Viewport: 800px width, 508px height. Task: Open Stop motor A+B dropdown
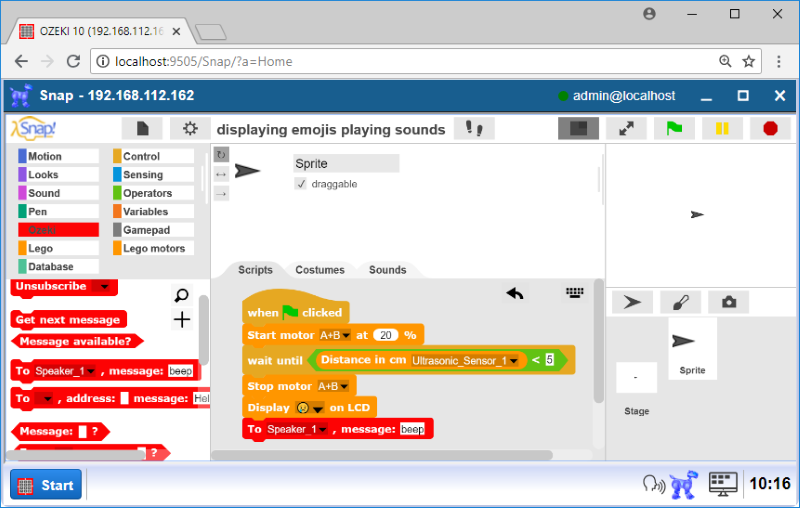[x=344, y=387]
